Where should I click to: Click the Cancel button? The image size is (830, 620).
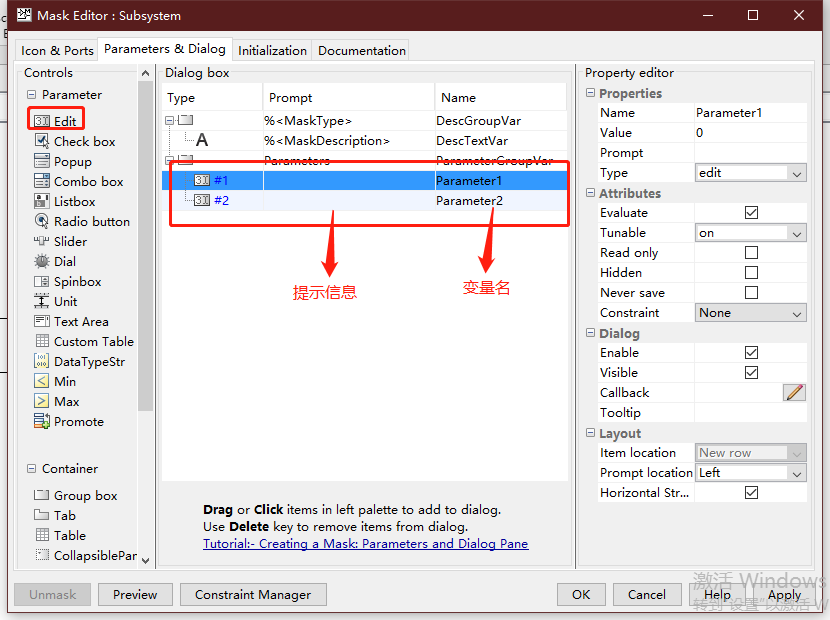(x=647, y=595)
